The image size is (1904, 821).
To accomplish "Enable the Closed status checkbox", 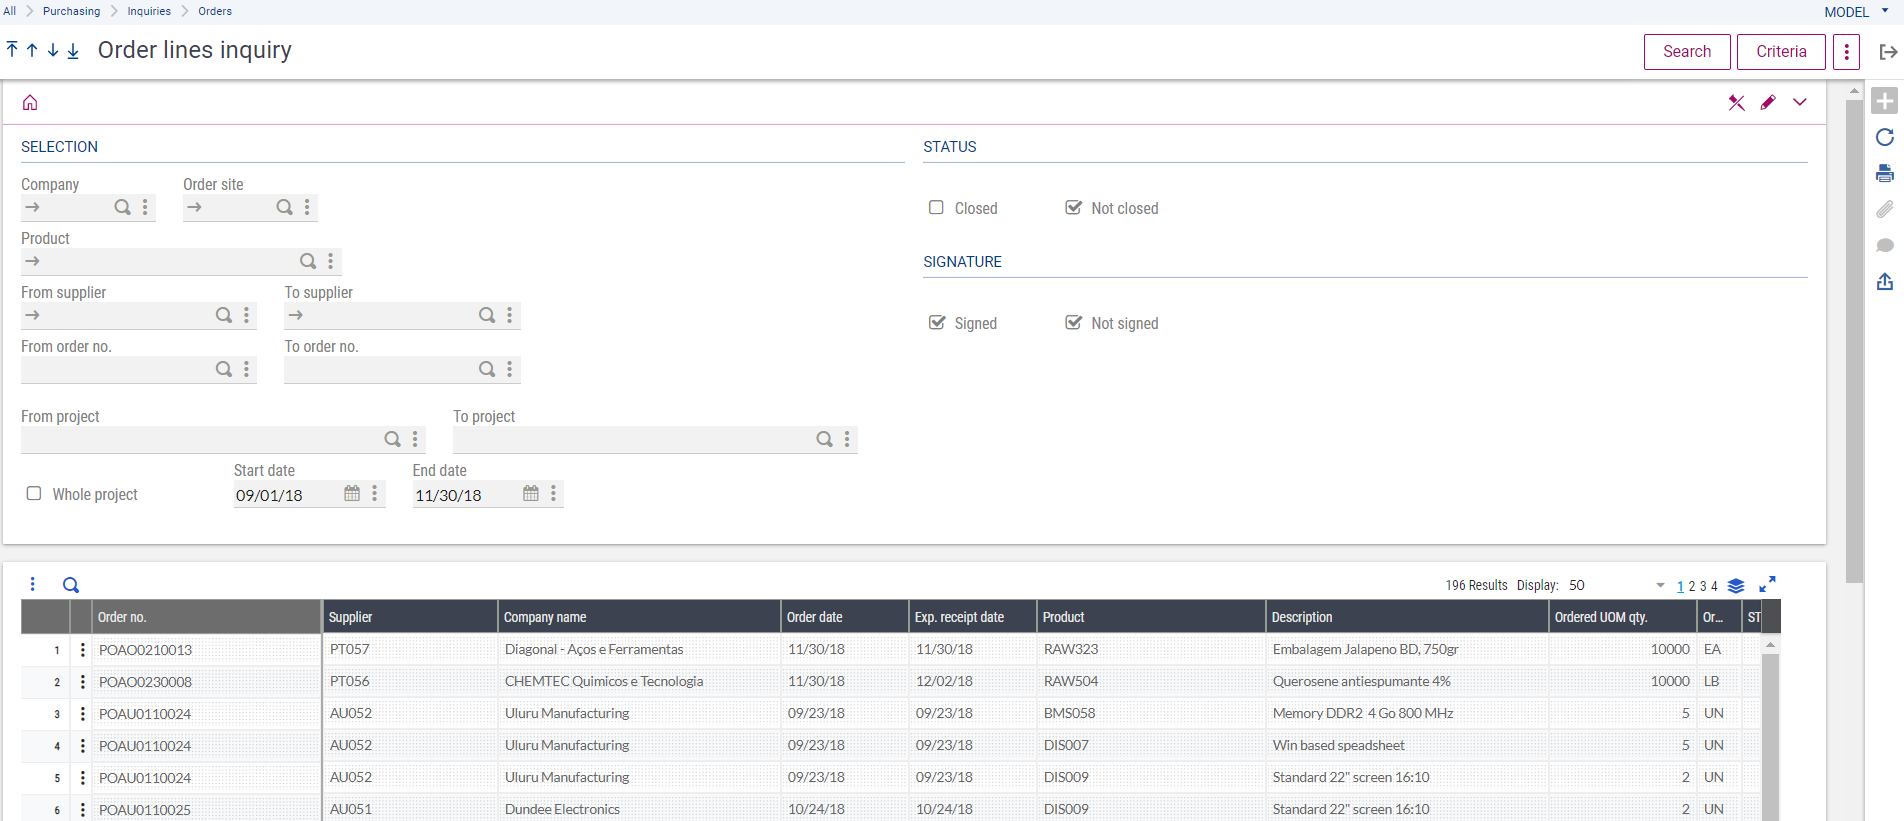I will click(x=936, y=208).
